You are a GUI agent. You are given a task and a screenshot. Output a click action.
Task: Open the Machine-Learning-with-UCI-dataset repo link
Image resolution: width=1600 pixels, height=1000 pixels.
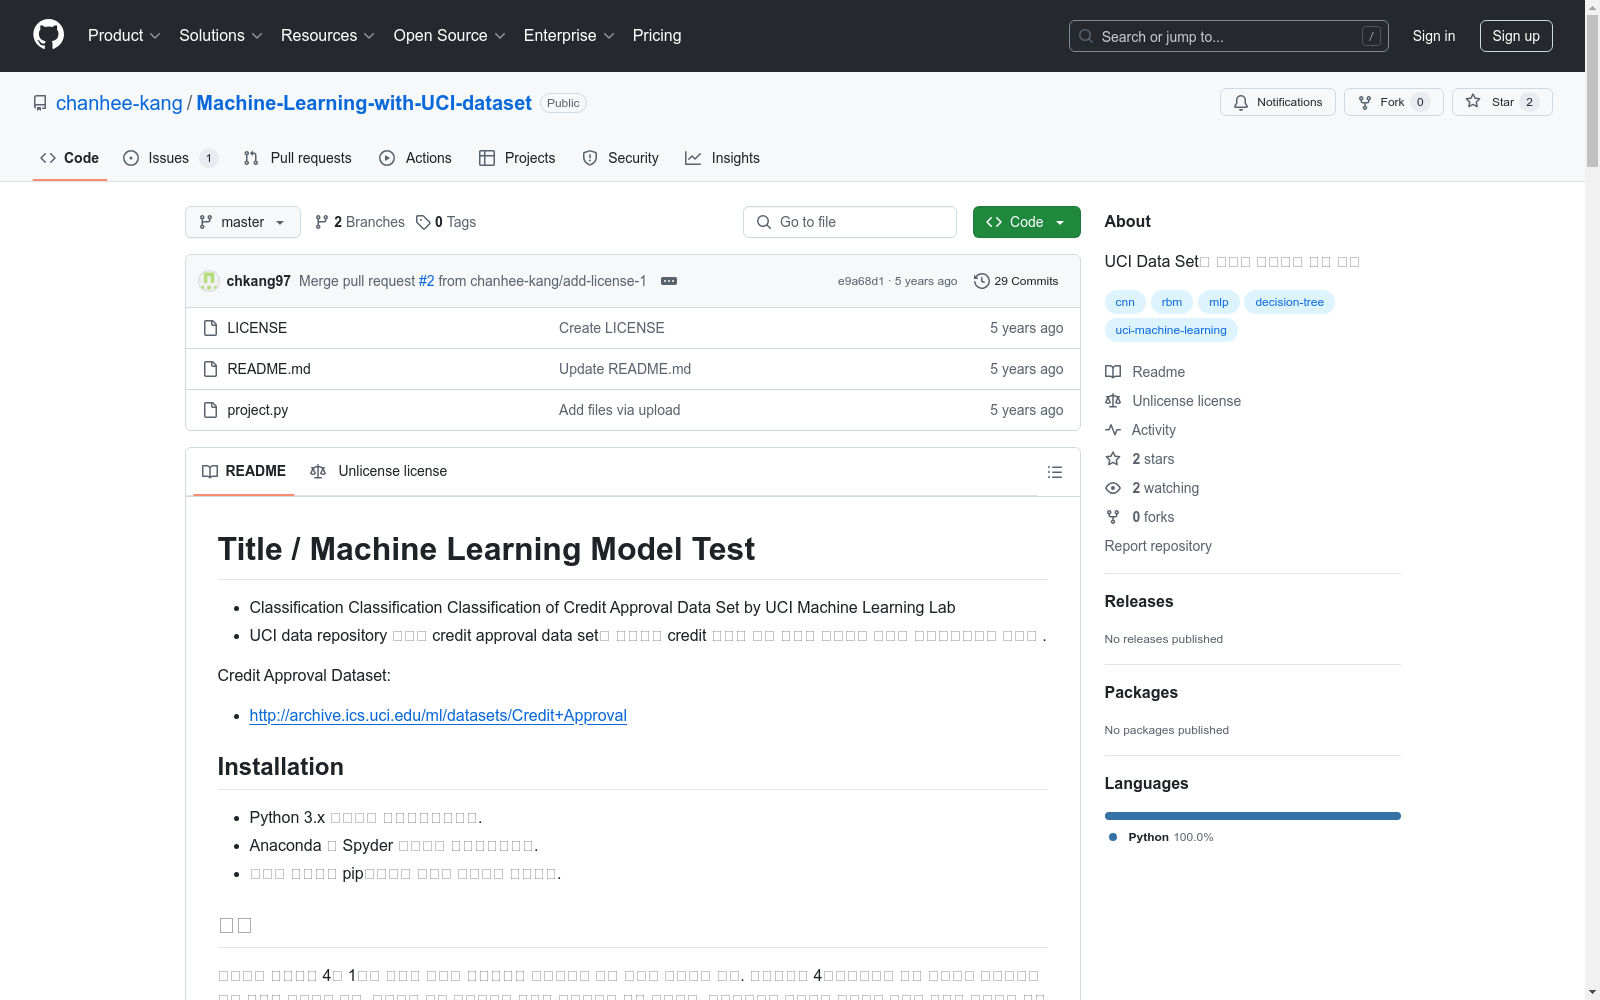(x=364, y=103)
